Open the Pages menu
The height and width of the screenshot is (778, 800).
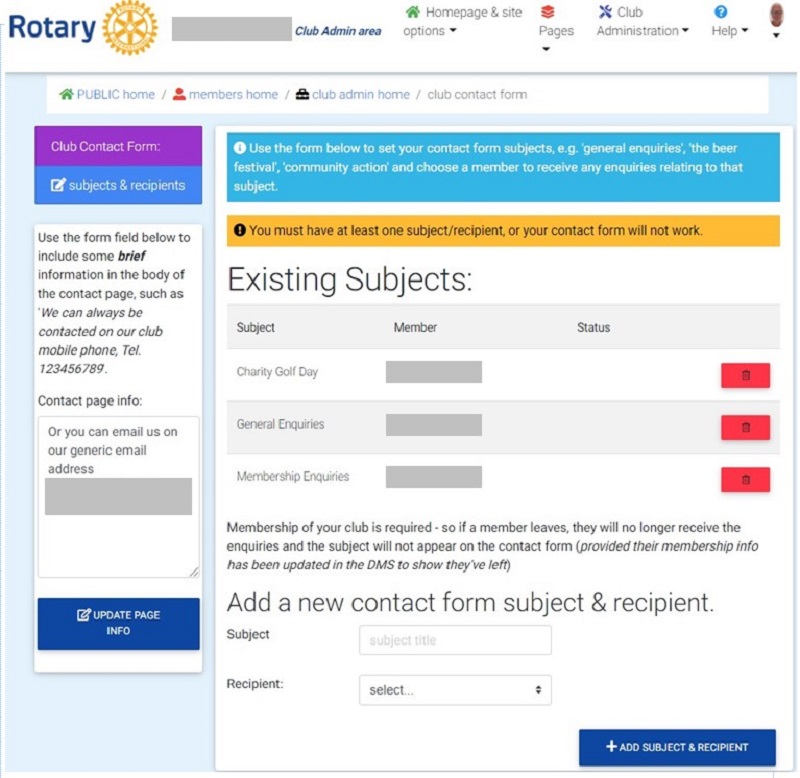coord(556,30)
